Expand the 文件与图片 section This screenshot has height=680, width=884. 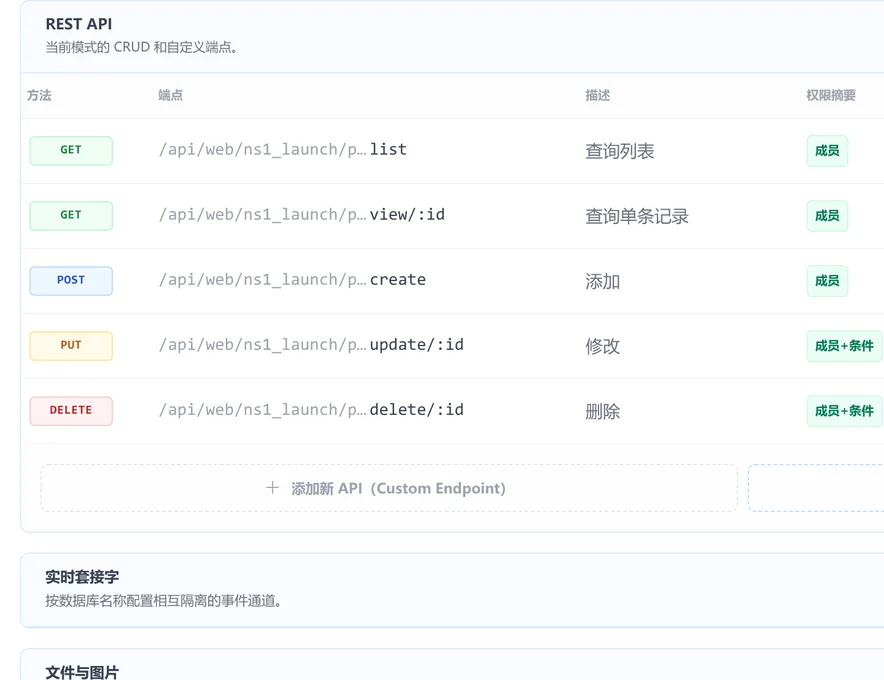452,665
